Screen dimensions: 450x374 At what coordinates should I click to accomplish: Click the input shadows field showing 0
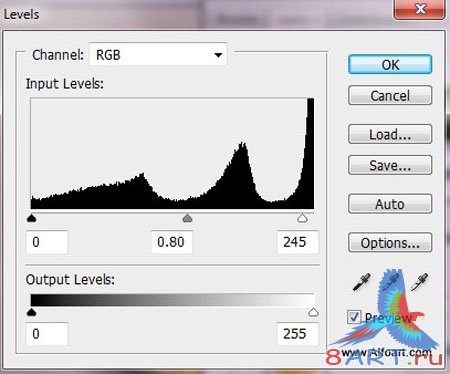(47, 242)
